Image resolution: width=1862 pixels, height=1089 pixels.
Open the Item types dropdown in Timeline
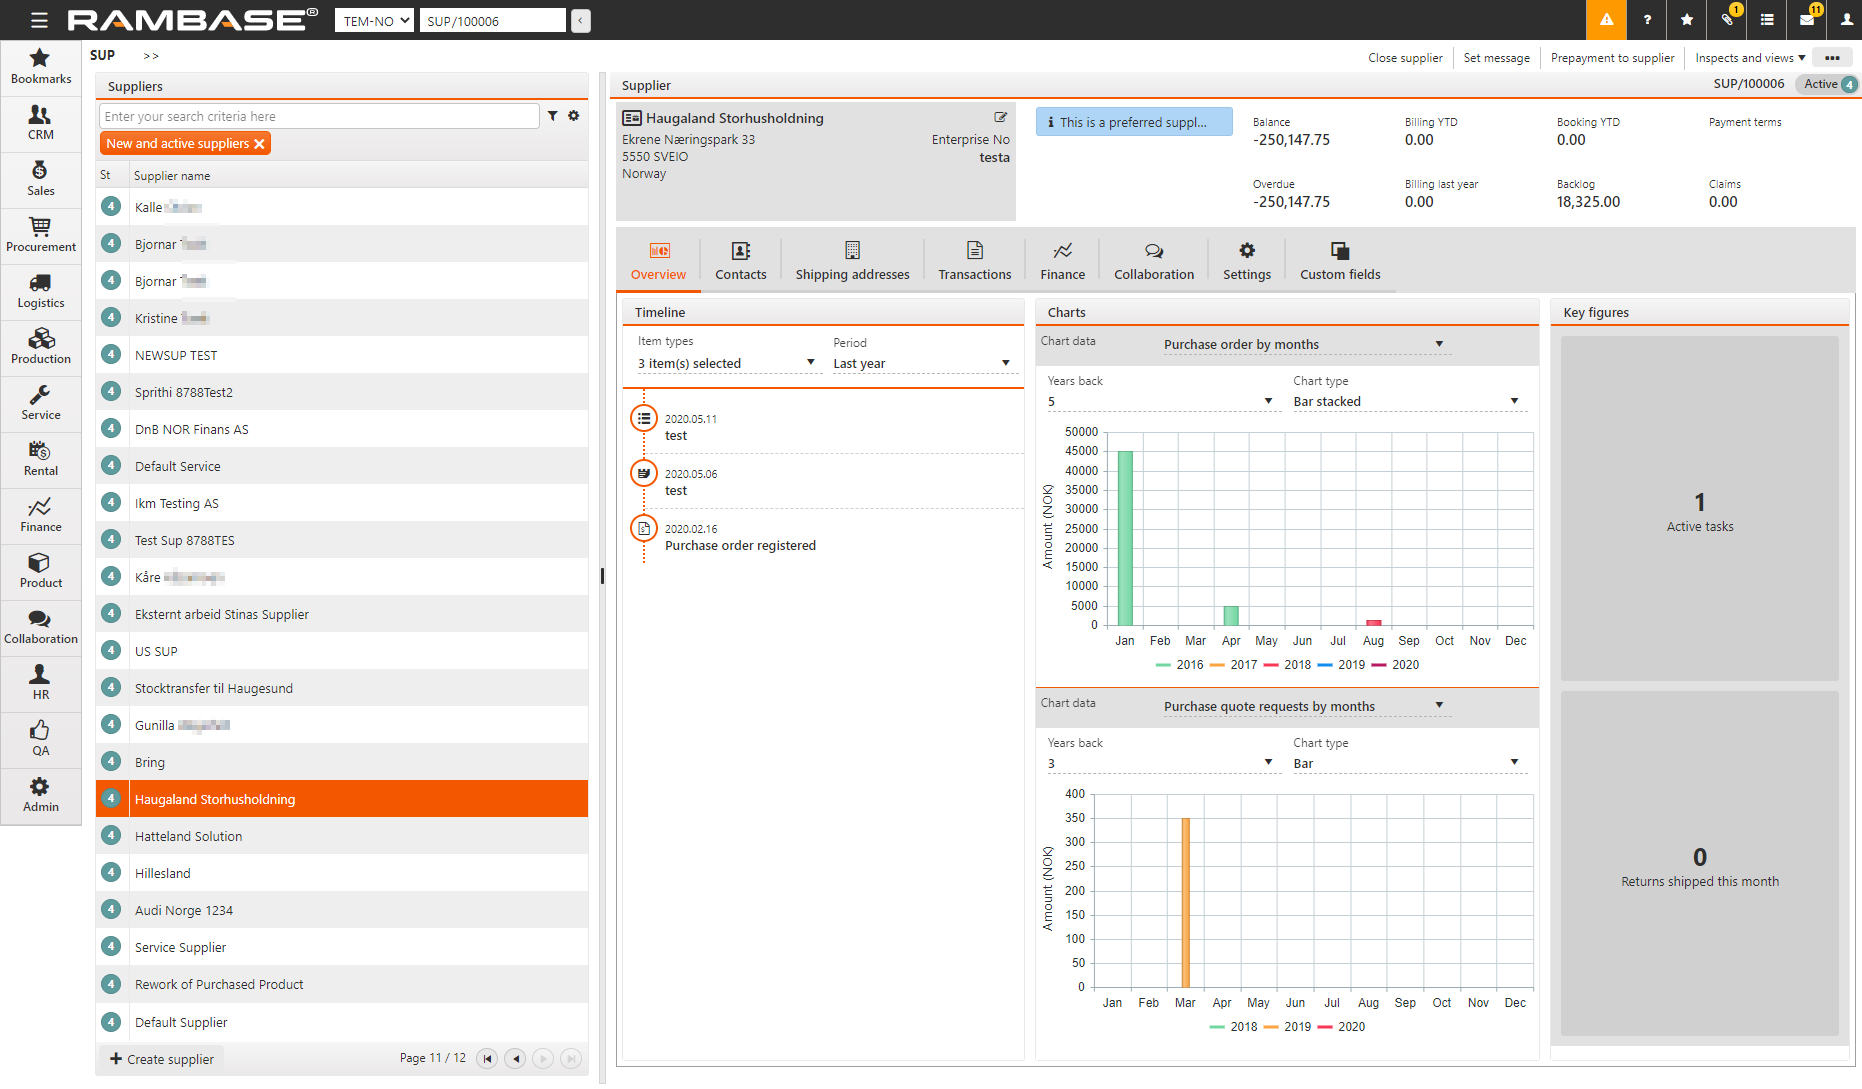pos(727,363)
